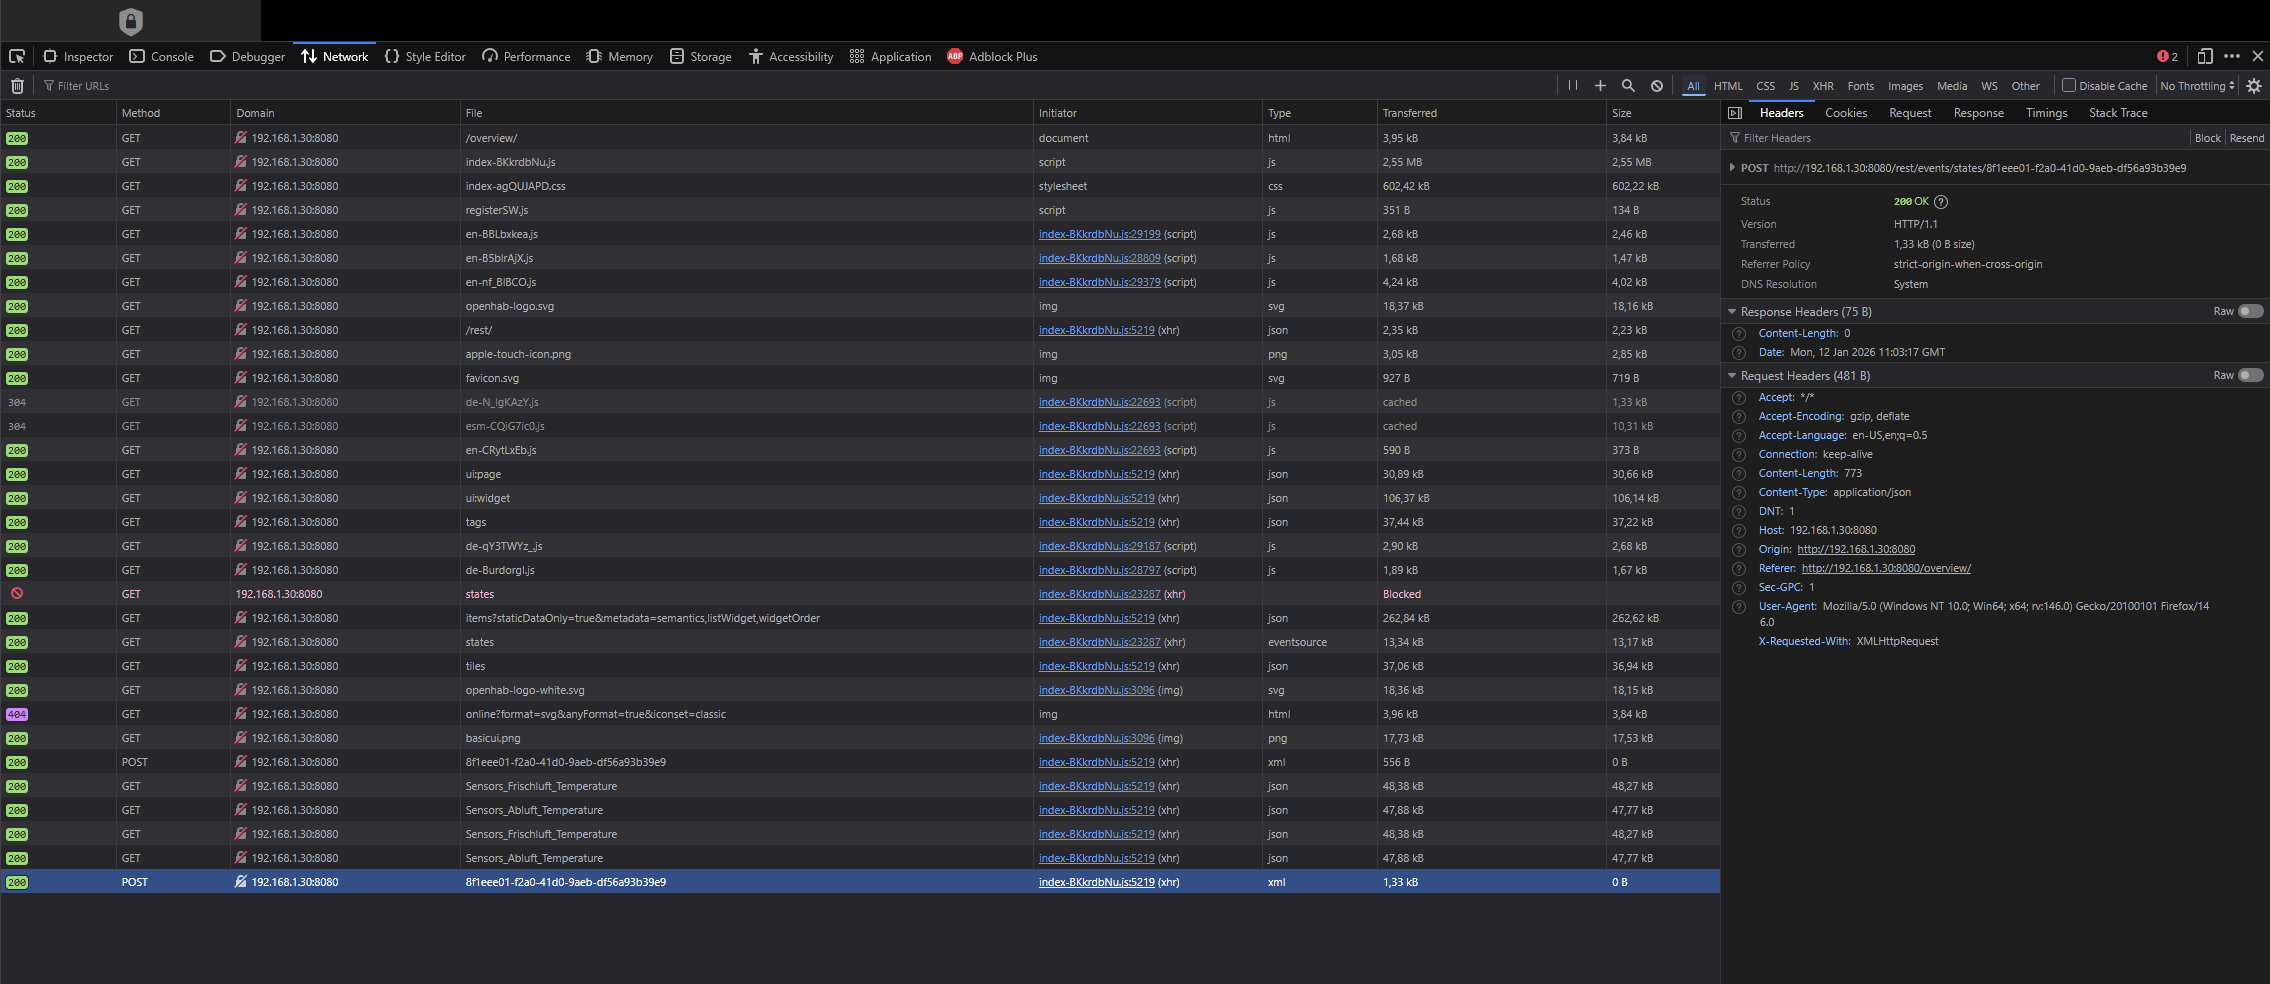The width and height of the screenshot is (2270, 984).
Task: Collapse the Response Headers section
Action: point(1732,312)
